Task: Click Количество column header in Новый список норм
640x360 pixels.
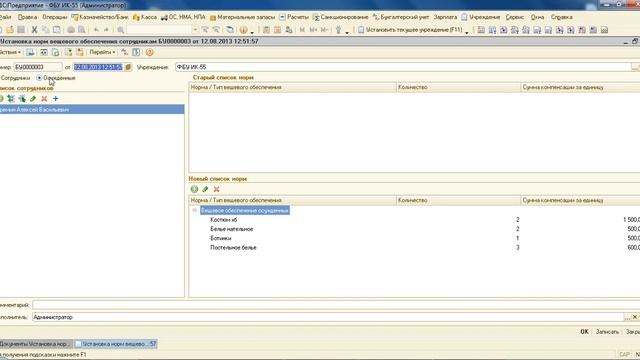Action: [458, 200]
